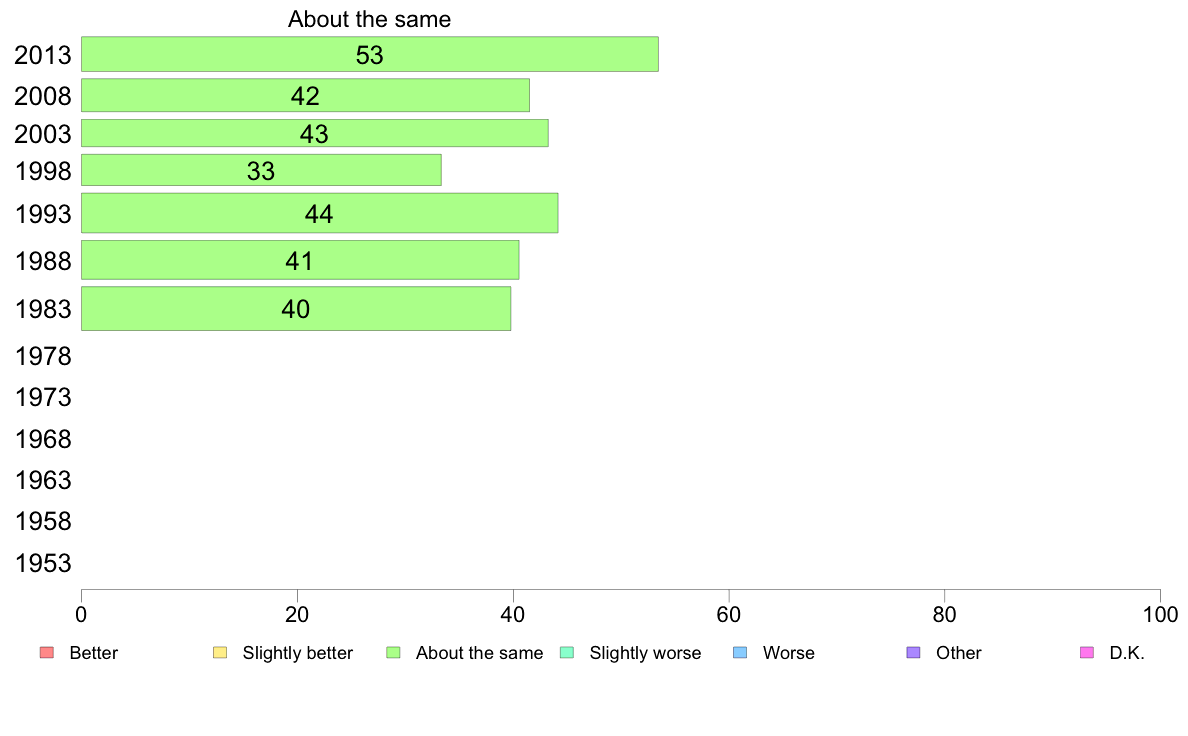Click the 1978 year axis label
Screen dimensions: 1188x736
[42, 356]
